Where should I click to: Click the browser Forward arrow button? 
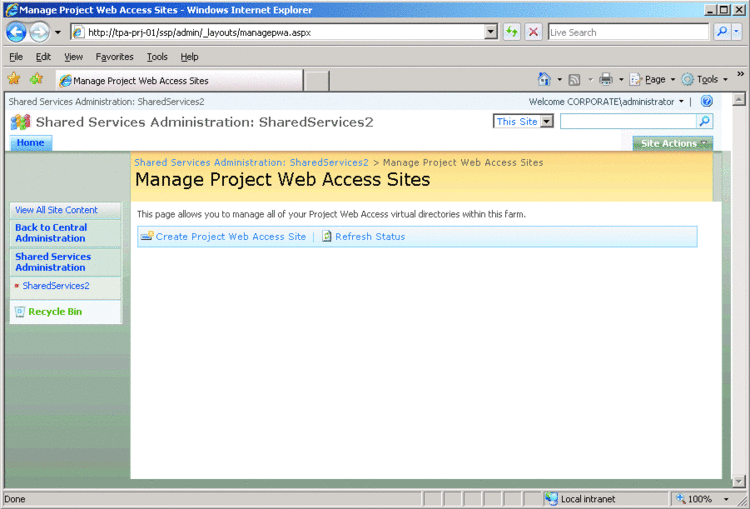pyautogui.click(x=39, y=33)
